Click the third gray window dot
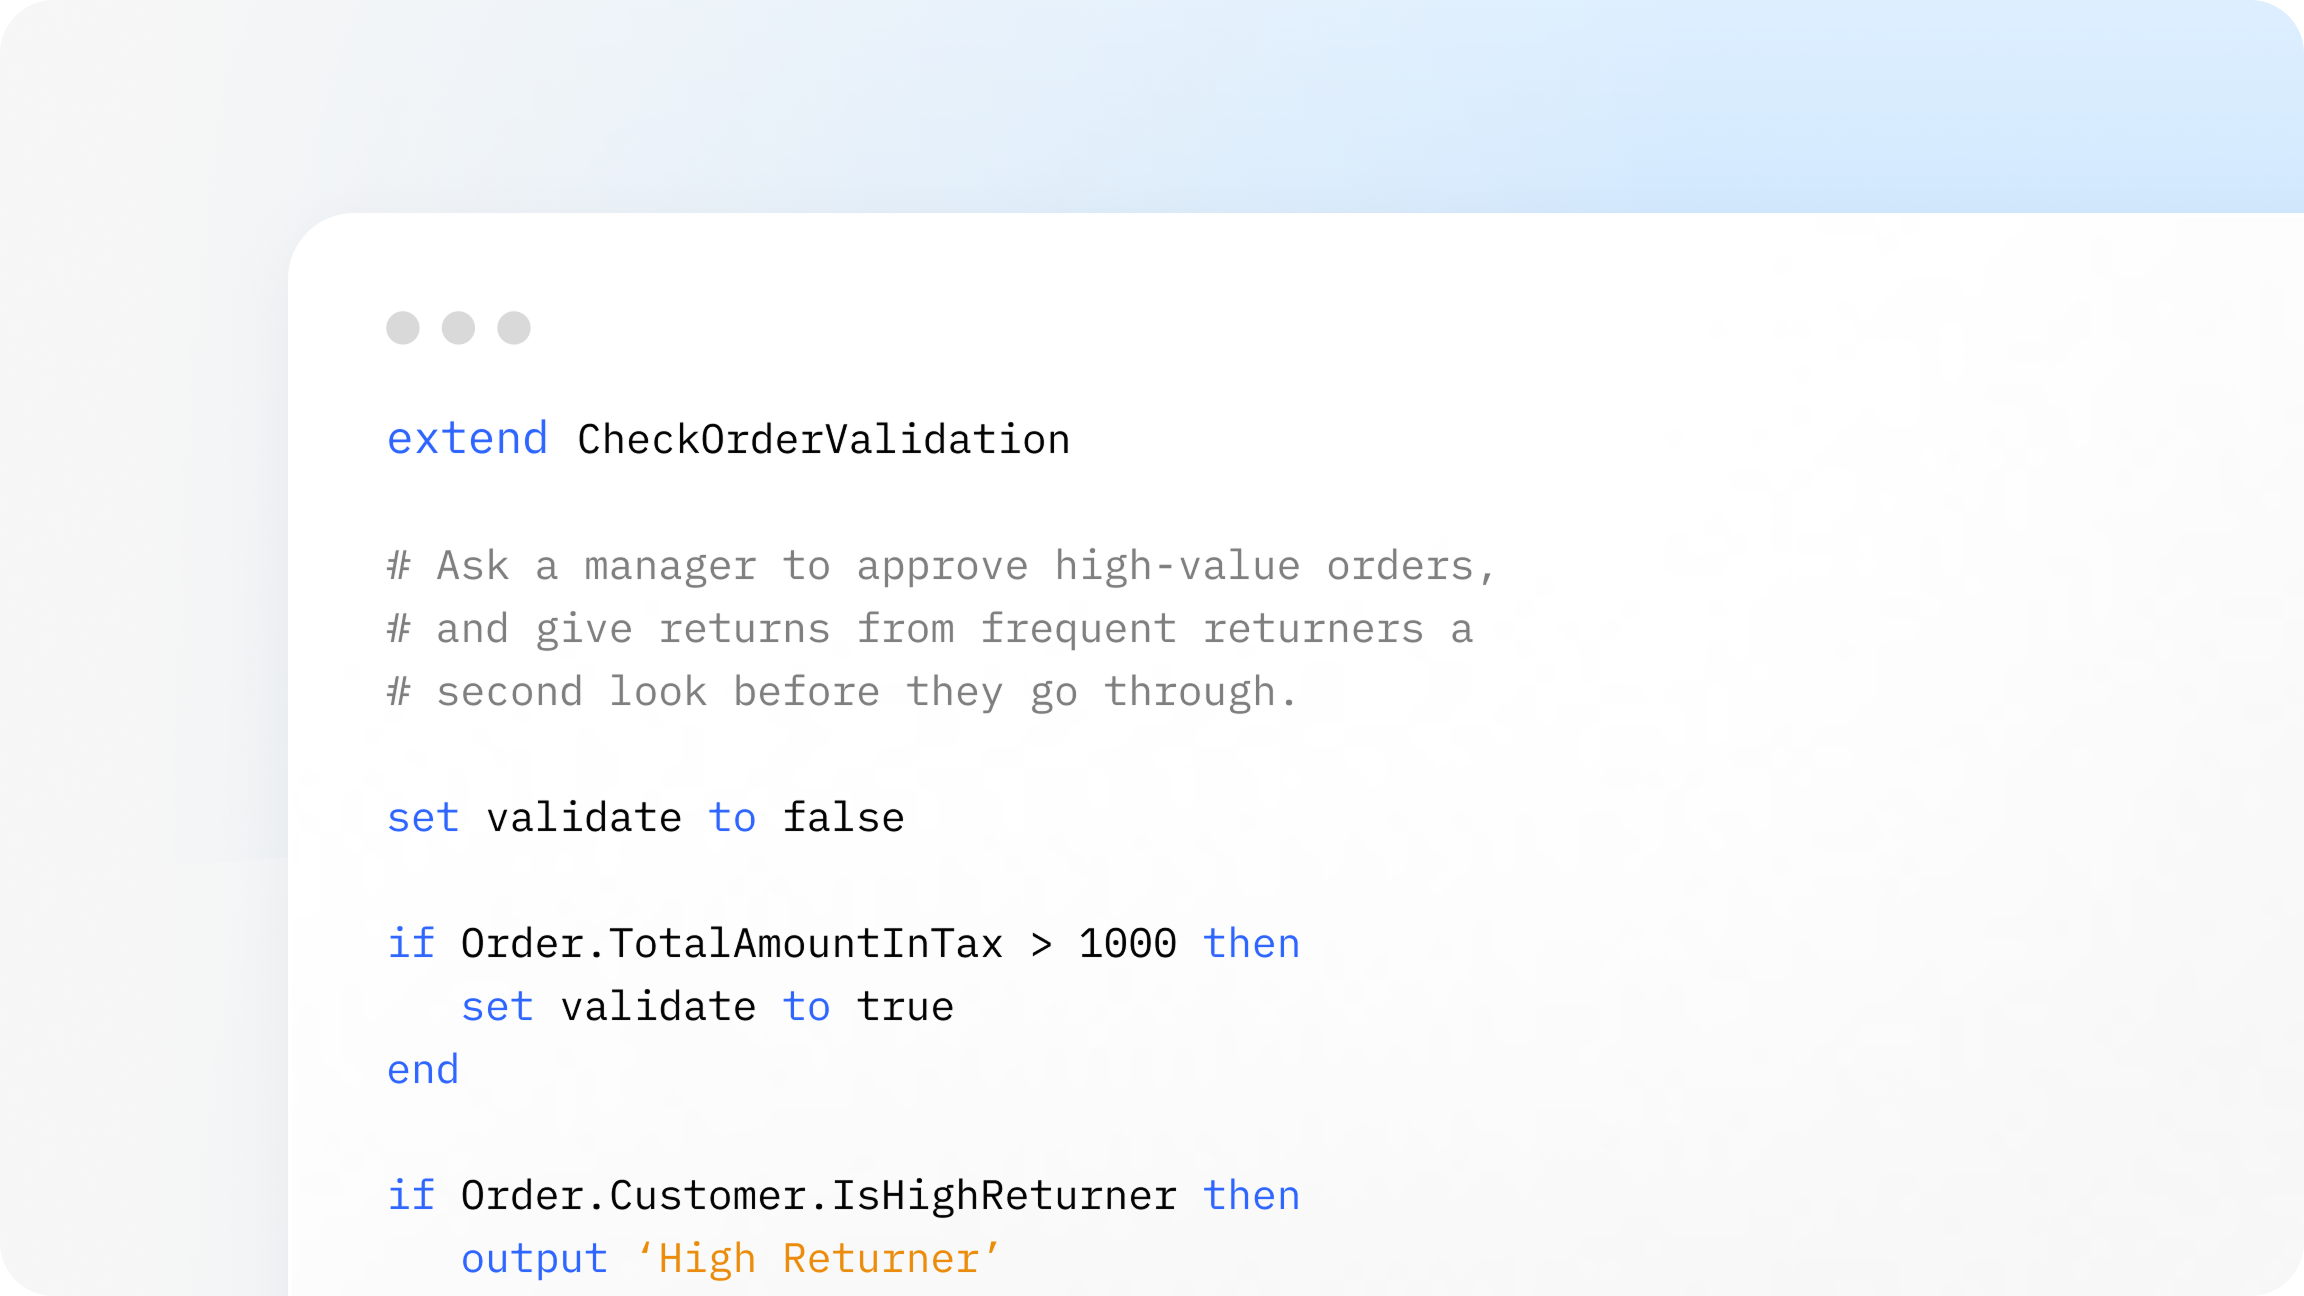The height and width of the screenshot is (1296, 2304). (x=514, y=328)
